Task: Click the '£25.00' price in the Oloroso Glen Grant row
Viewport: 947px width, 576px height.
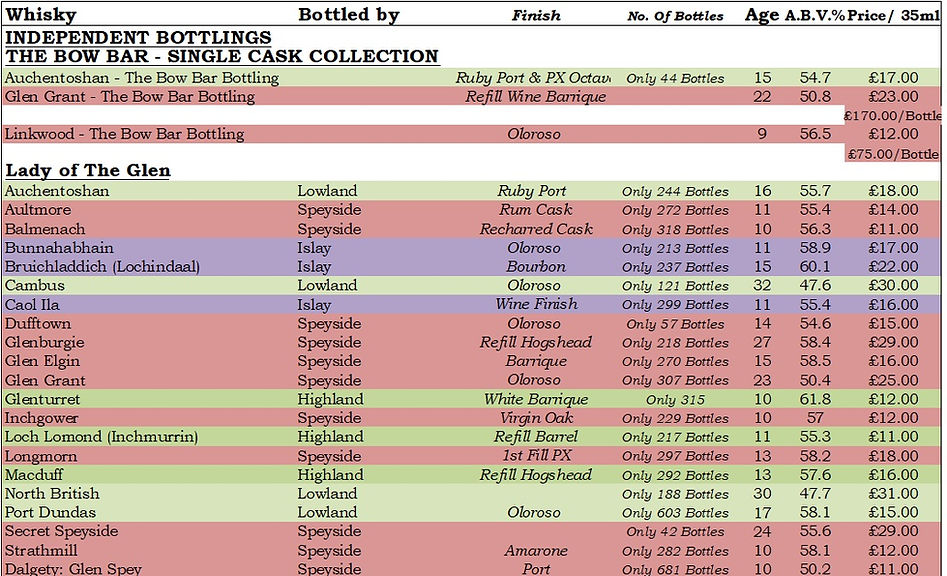Action: [893, 380]
